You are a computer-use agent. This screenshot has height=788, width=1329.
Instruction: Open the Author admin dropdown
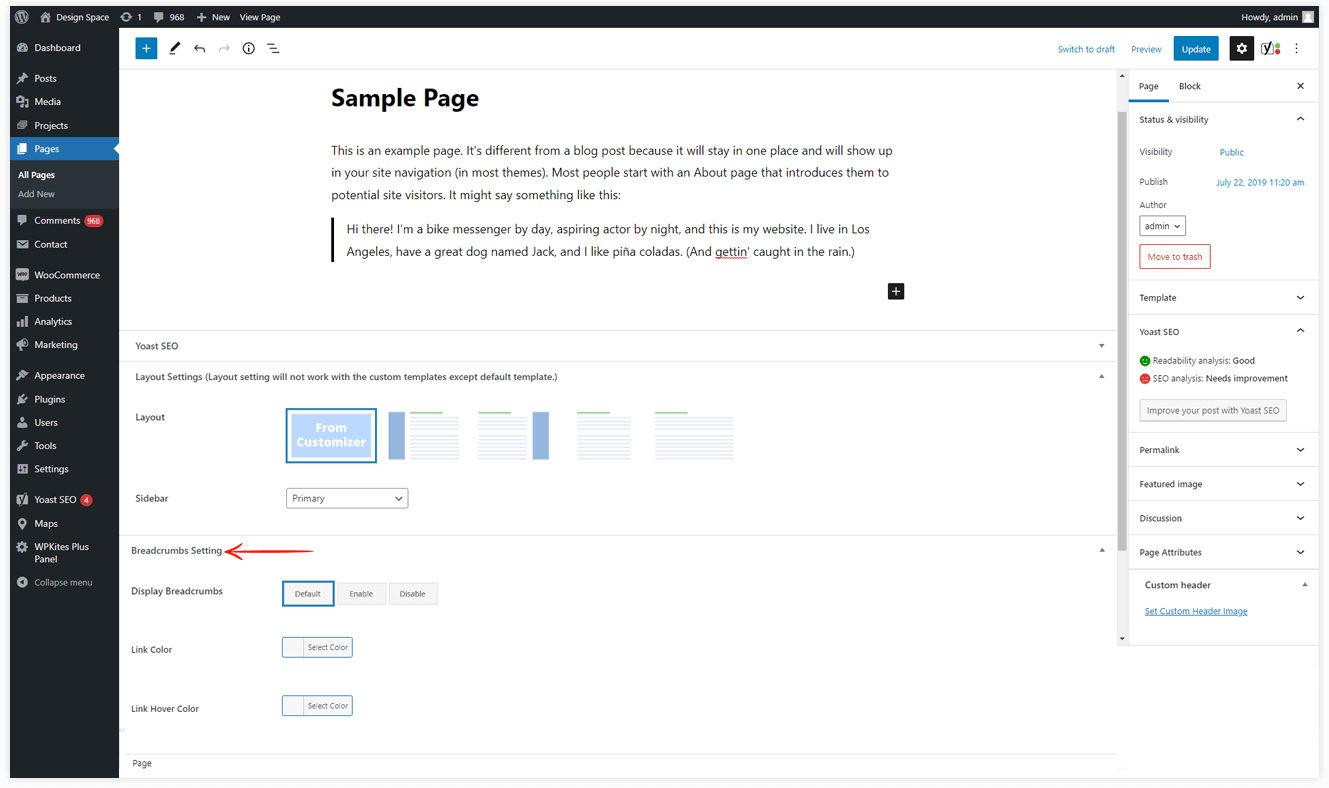point(1162,226)
